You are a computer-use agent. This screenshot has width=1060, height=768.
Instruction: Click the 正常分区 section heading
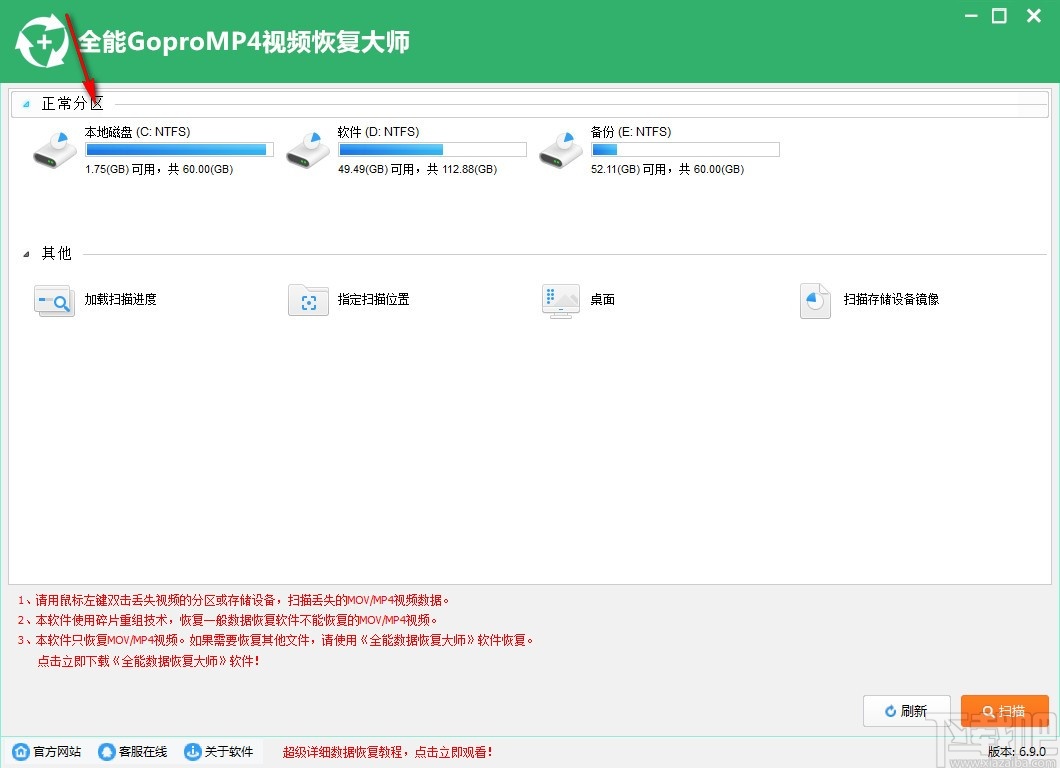tap(72, 103)
